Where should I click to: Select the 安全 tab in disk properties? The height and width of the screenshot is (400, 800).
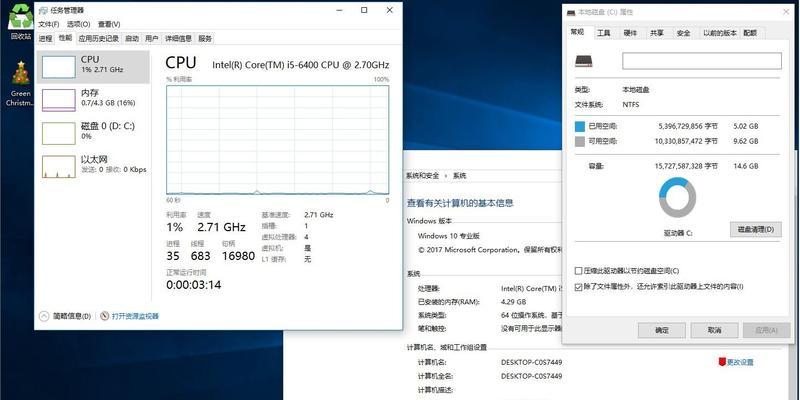[x=683, y=33]
